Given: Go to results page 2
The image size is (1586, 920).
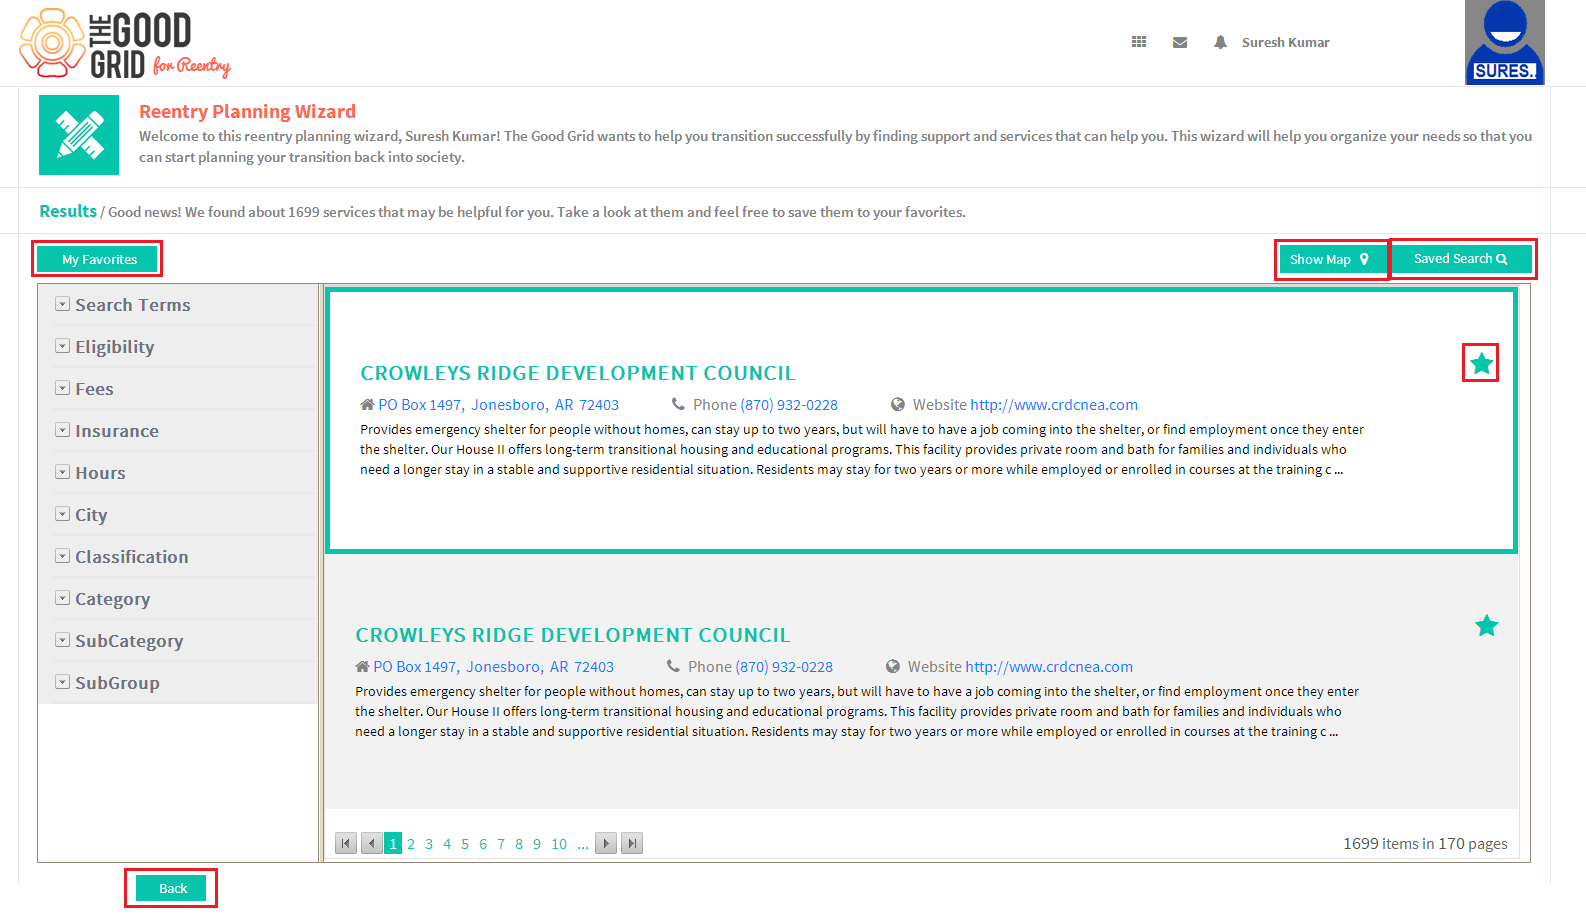Looking at the screenshot, I should coord(411,844).
